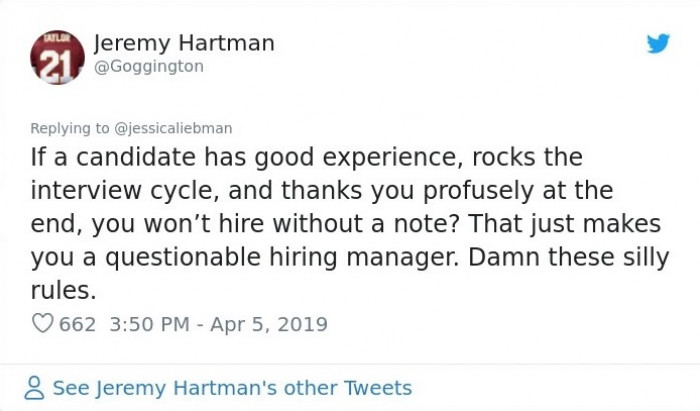This screenshot has height=411, width=700.
Task: Click the name lettering atop the avatar jersey
Action: coord(57,37)
